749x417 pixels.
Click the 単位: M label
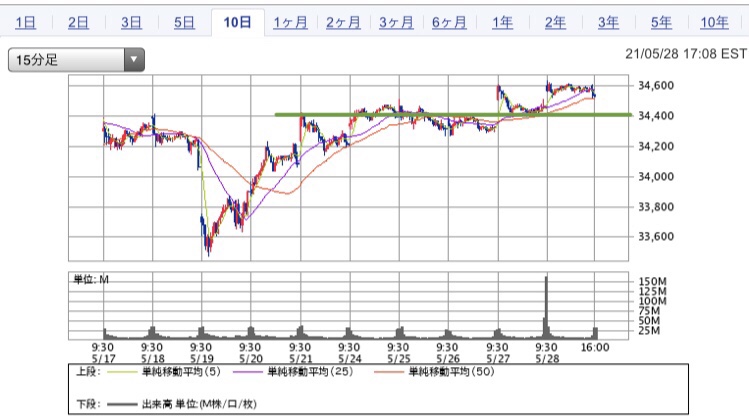point(91,279)
